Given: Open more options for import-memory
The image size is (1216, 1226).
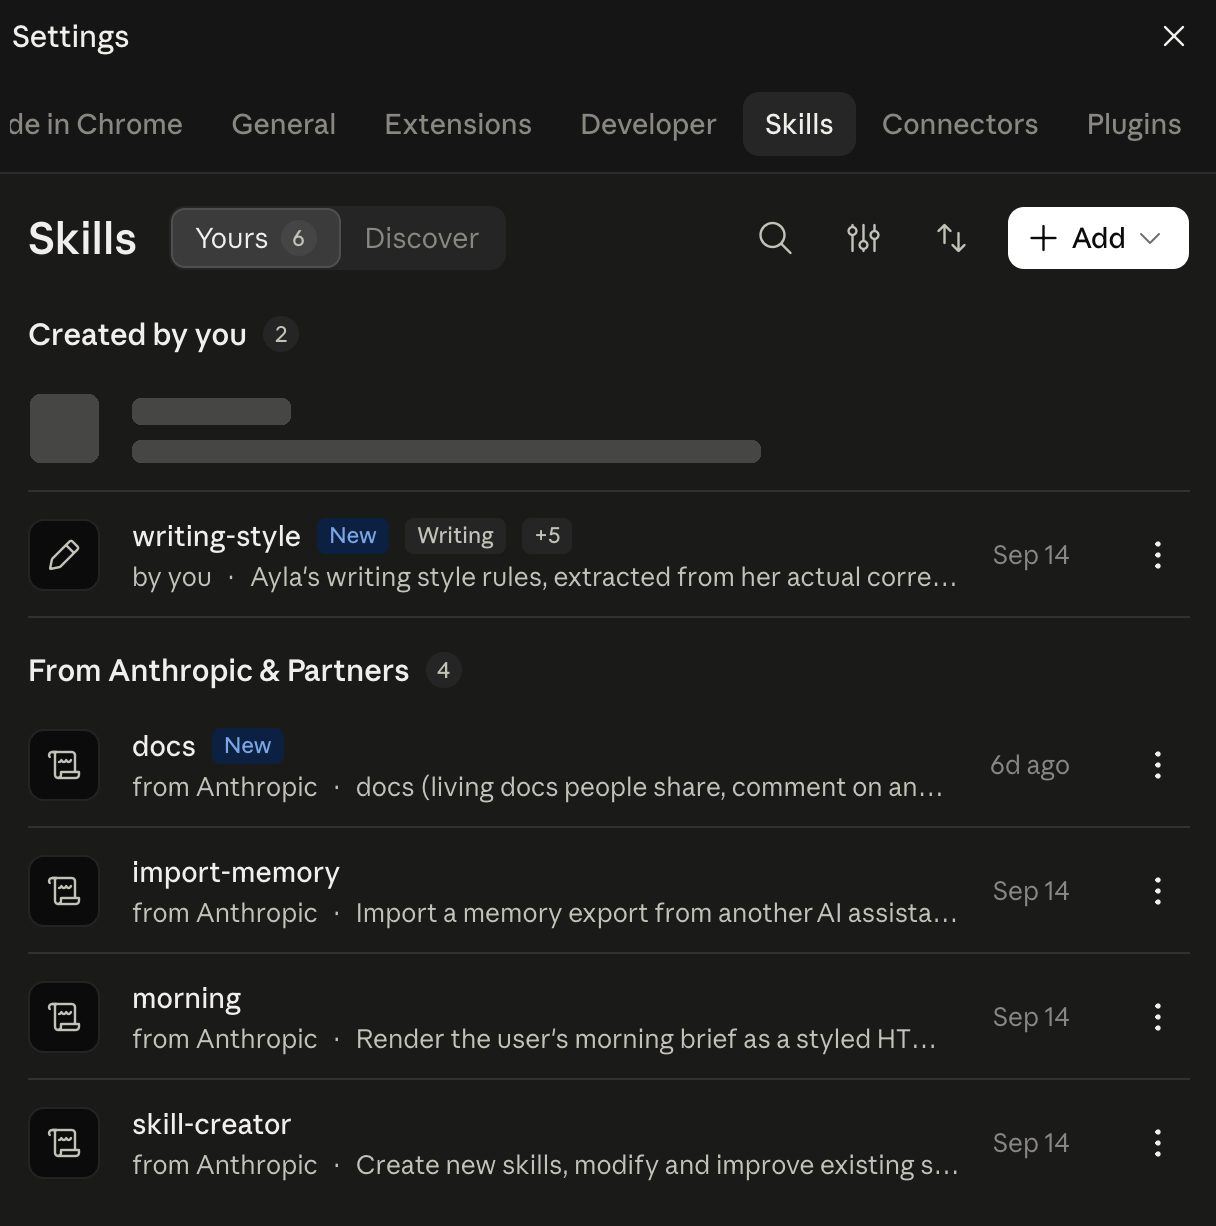Looking at the screenshot, I should [1158, 891].
